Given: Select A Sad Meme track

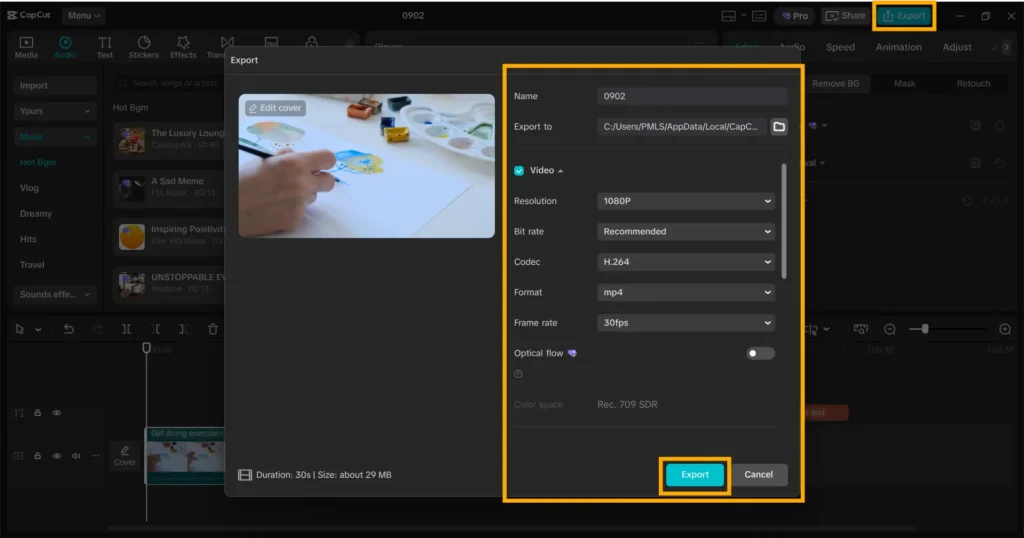Looking at the screenshot, I should (170, 187).
